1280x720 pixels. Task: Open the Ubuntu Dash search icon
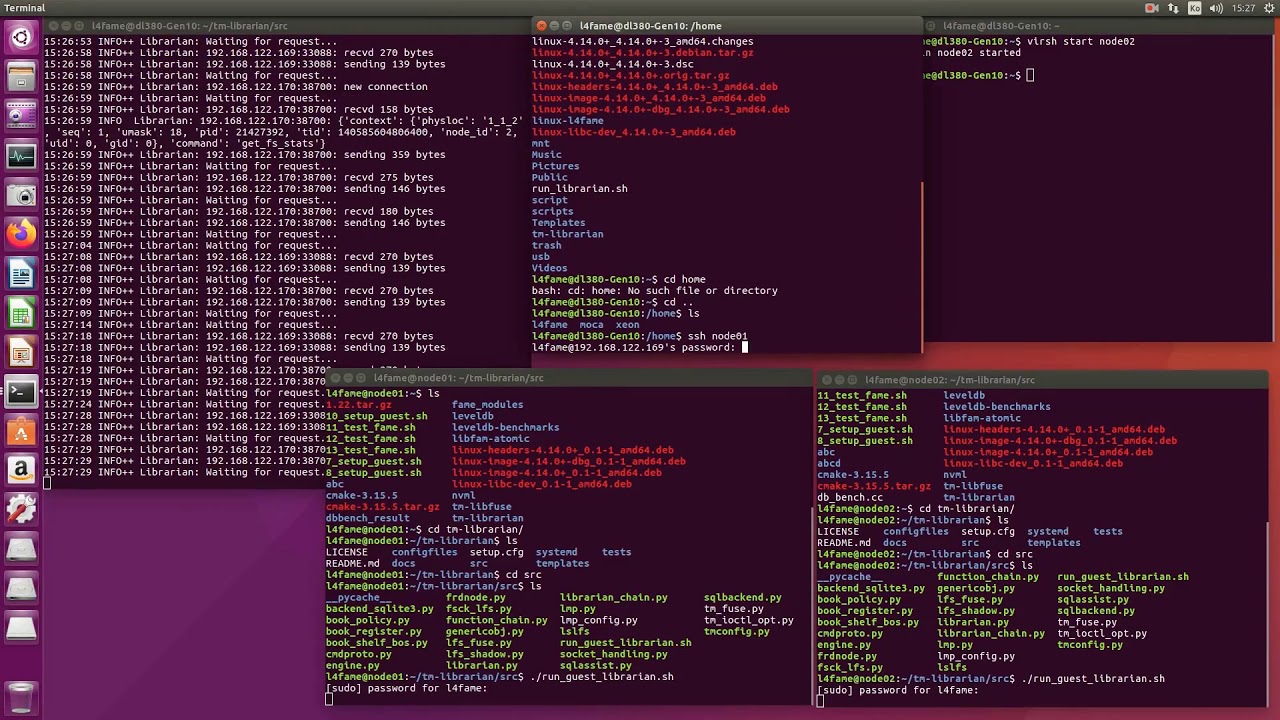click(21, 38)
